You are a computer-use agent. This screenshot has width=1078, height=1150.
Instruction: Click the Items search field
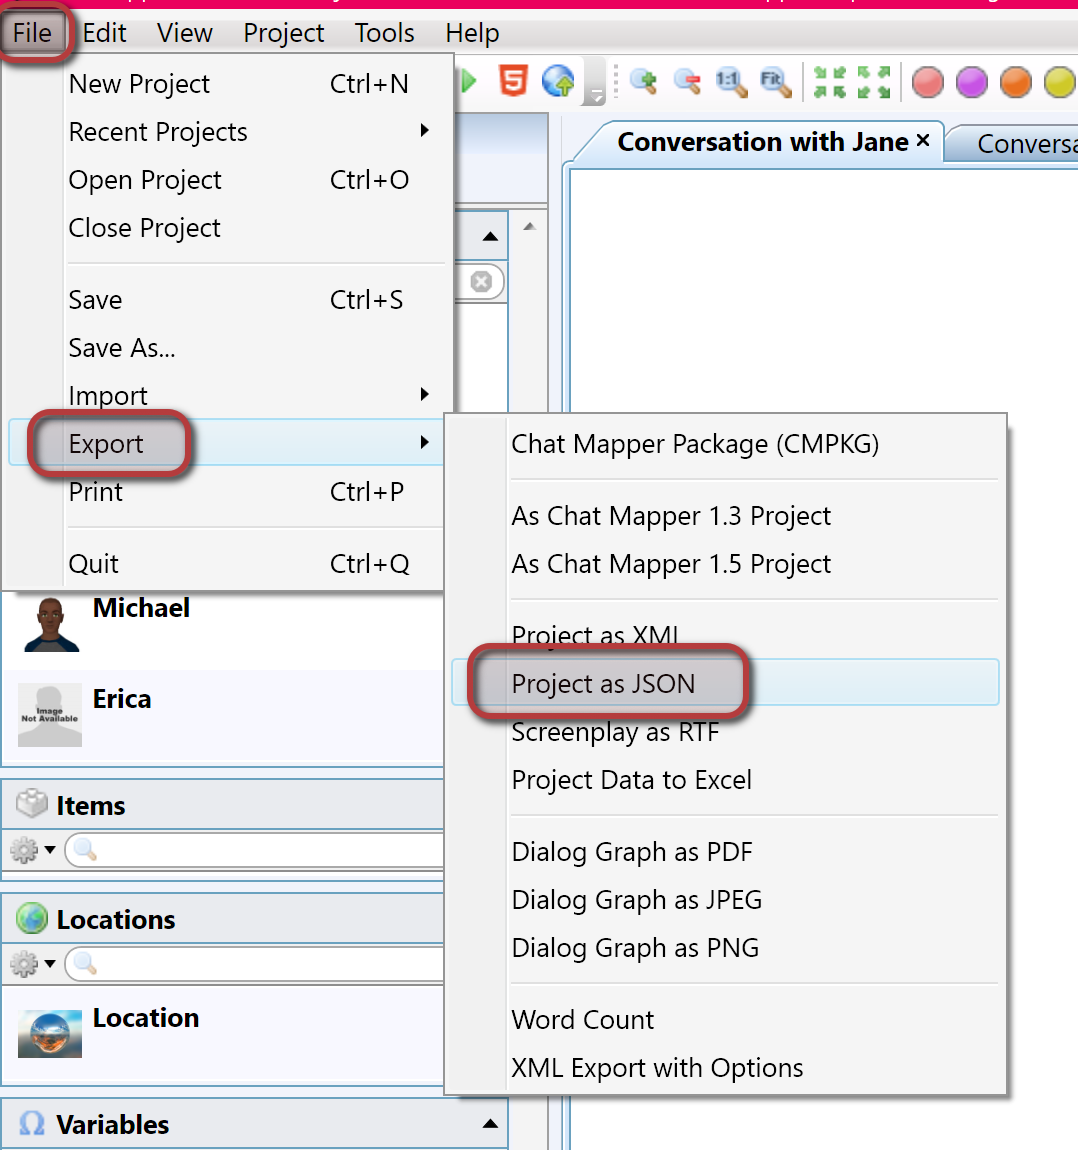click(255, 850)
